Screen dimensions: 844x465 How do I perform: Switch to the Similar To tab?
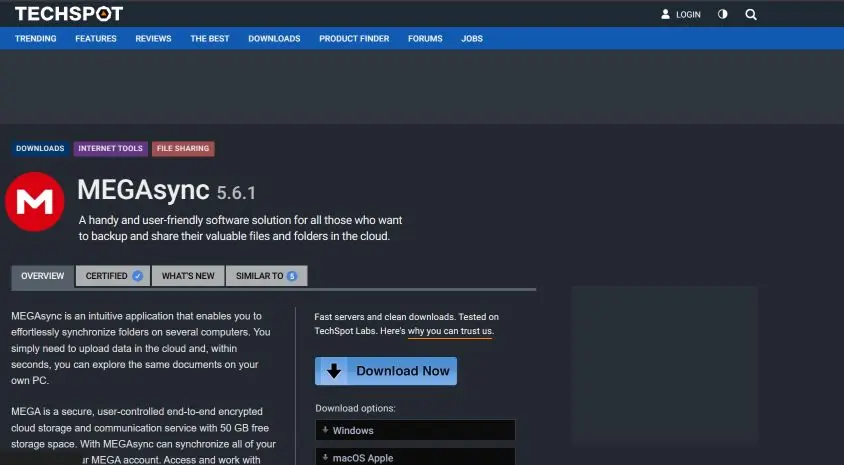click(x=266, y=276)
